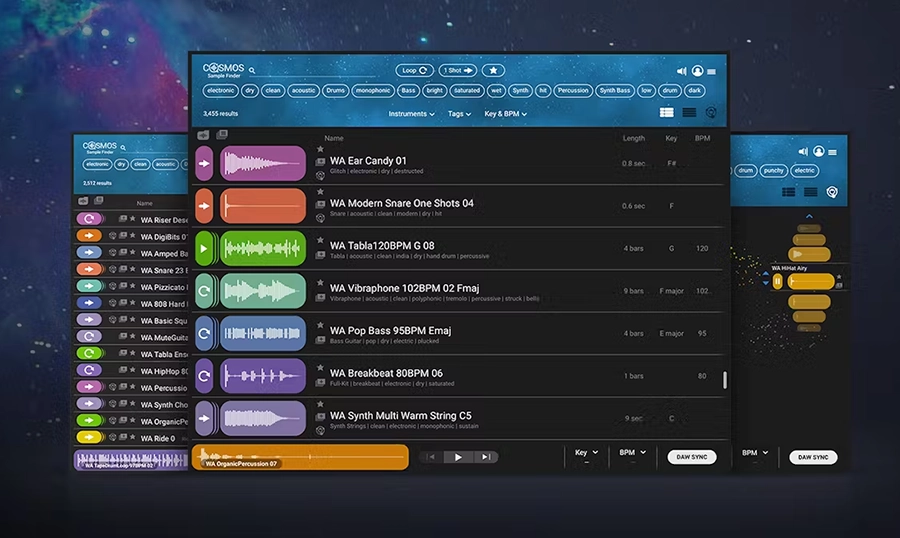Click the folder icon beside WA Modern Snare One Shots 04
The image size is (900, 538).
coord(320,204)
